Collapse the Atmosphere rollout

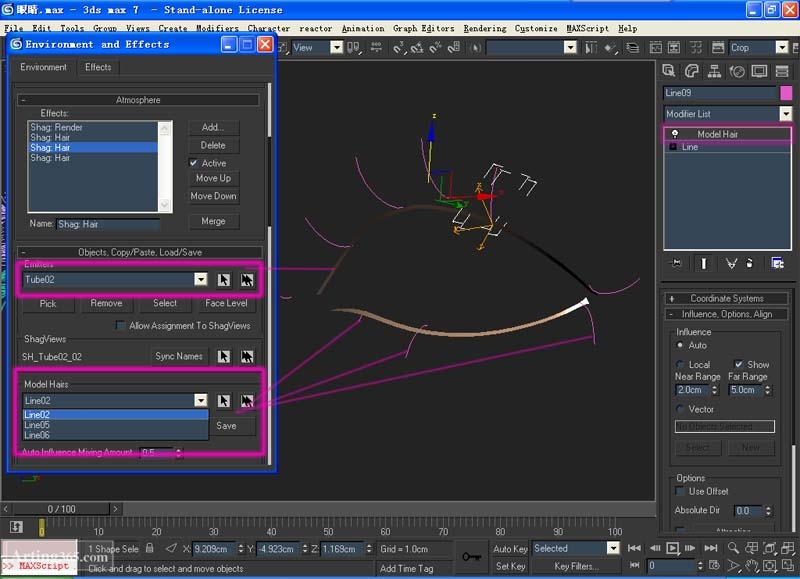[x=138, y=100]
